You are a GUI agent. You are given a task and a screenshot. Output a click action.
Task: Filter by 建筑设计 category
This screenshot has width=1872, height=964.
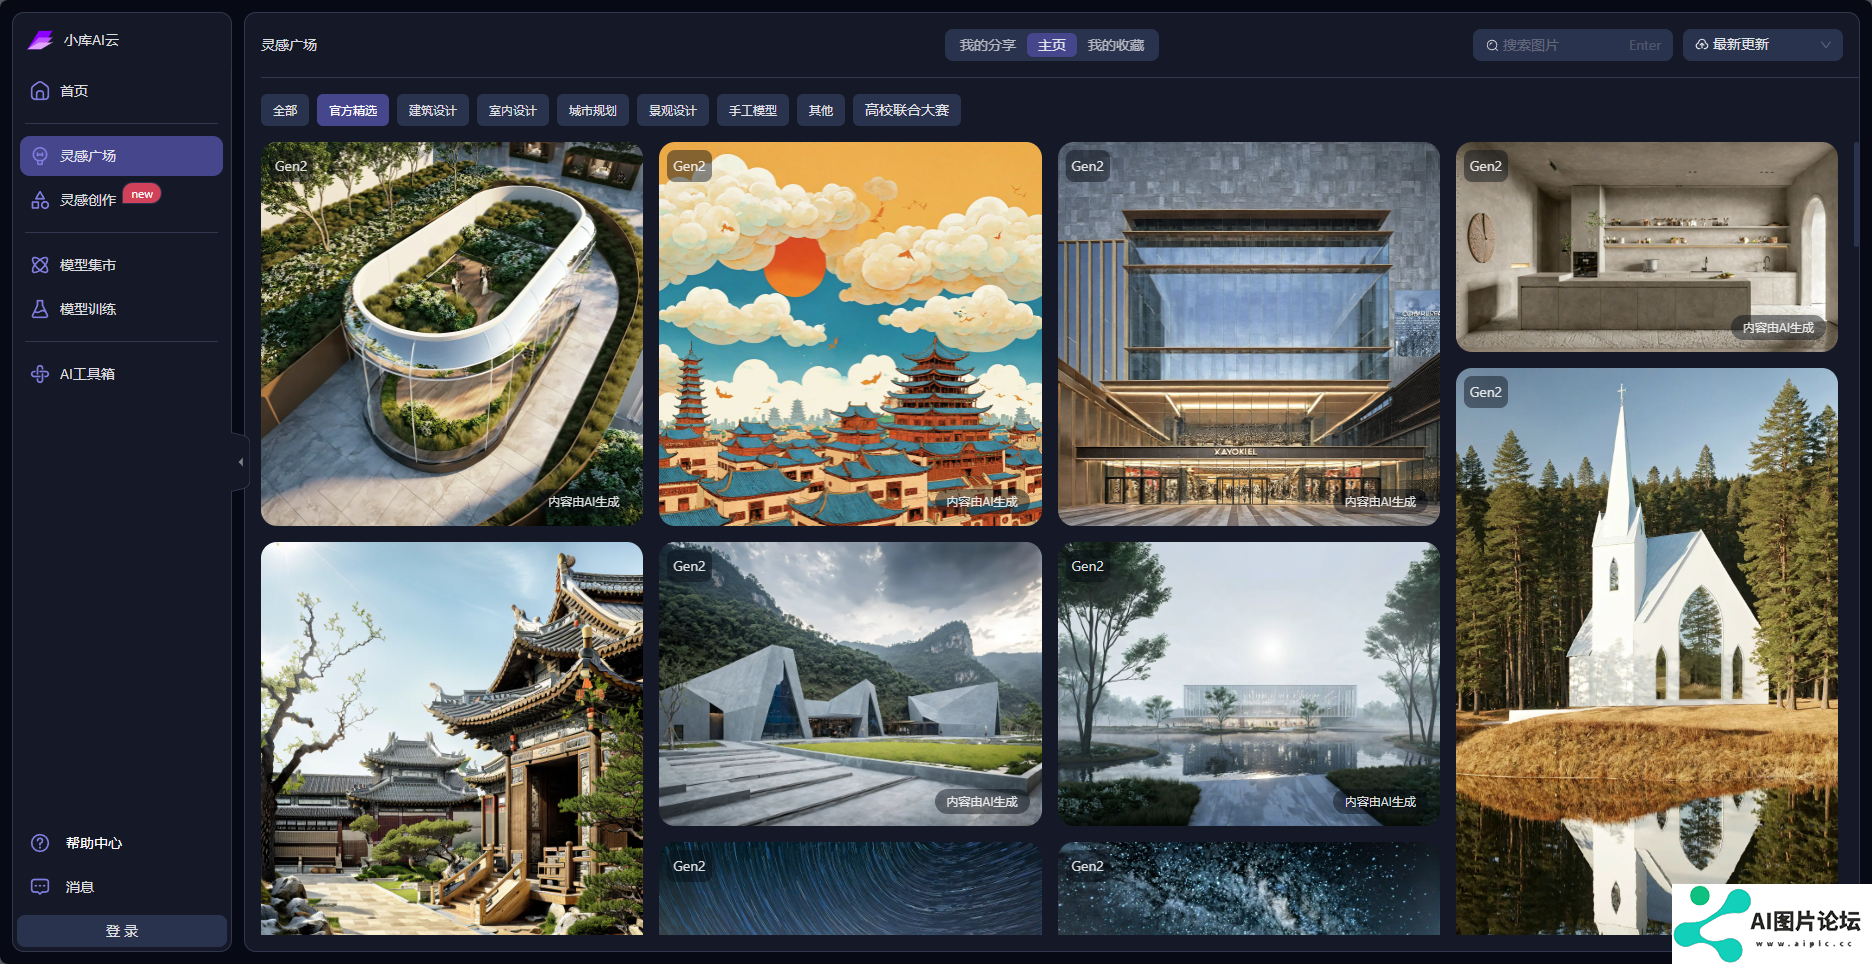pos(433,110)
